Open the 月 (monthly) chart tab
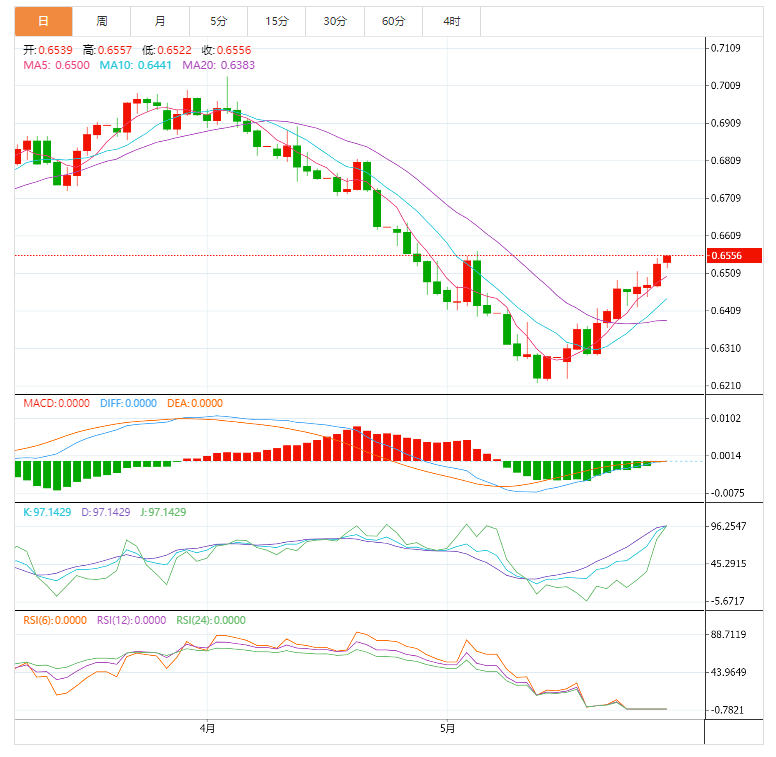Screen dimensions: 776x757 point(160,21)
